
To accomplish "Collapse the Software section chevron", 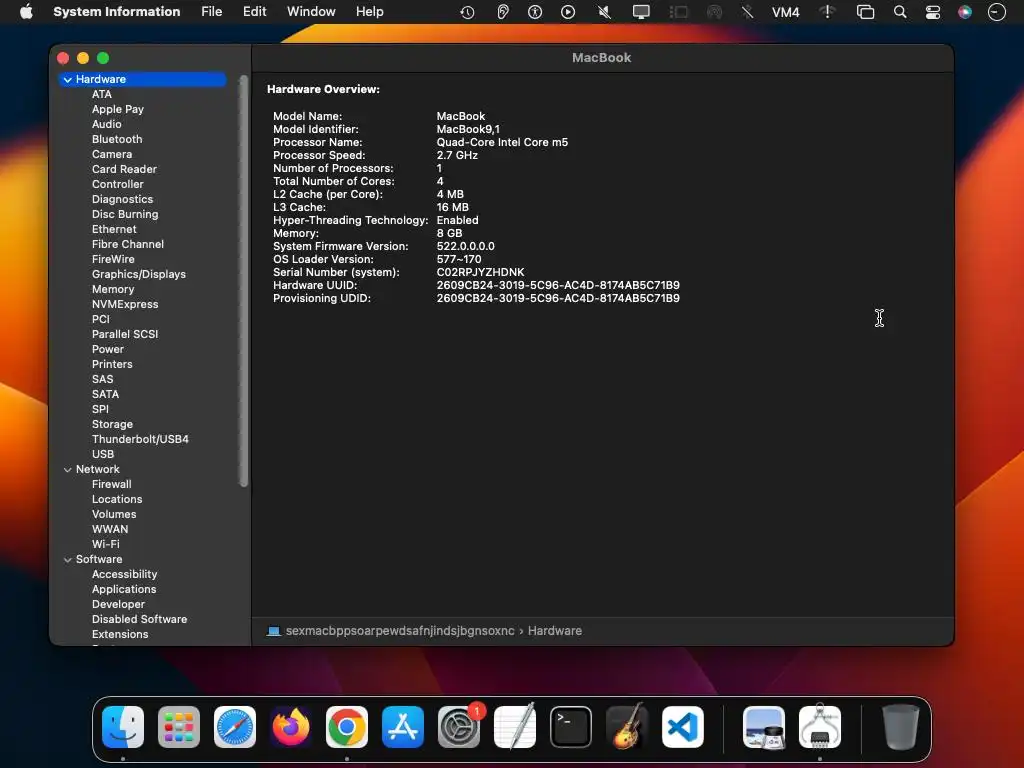I will pos(67,560).
